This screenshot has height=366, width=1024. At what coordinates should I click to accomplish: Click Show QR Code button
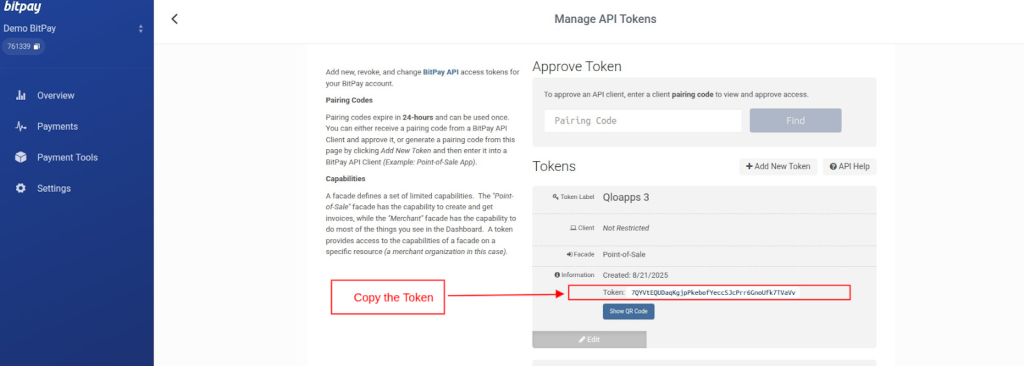628,312
